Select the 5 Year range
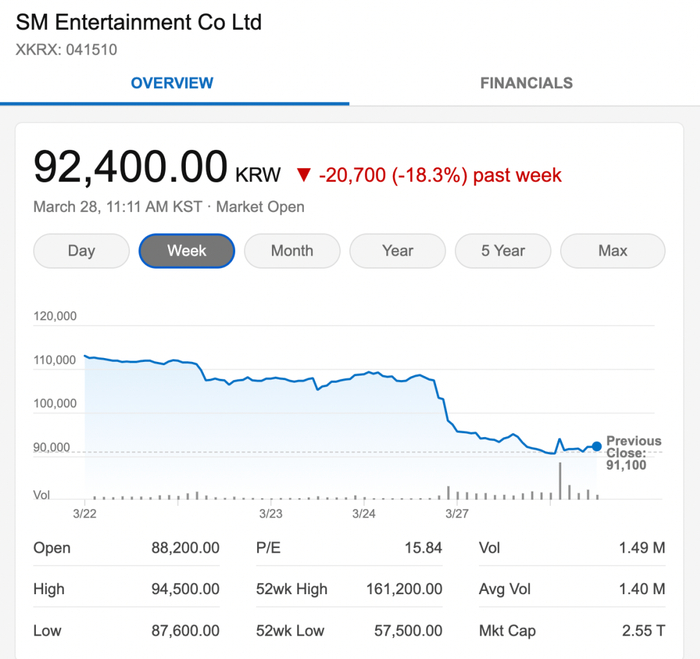The height and width of the screenshot is (659, 700). click(503, 251)
